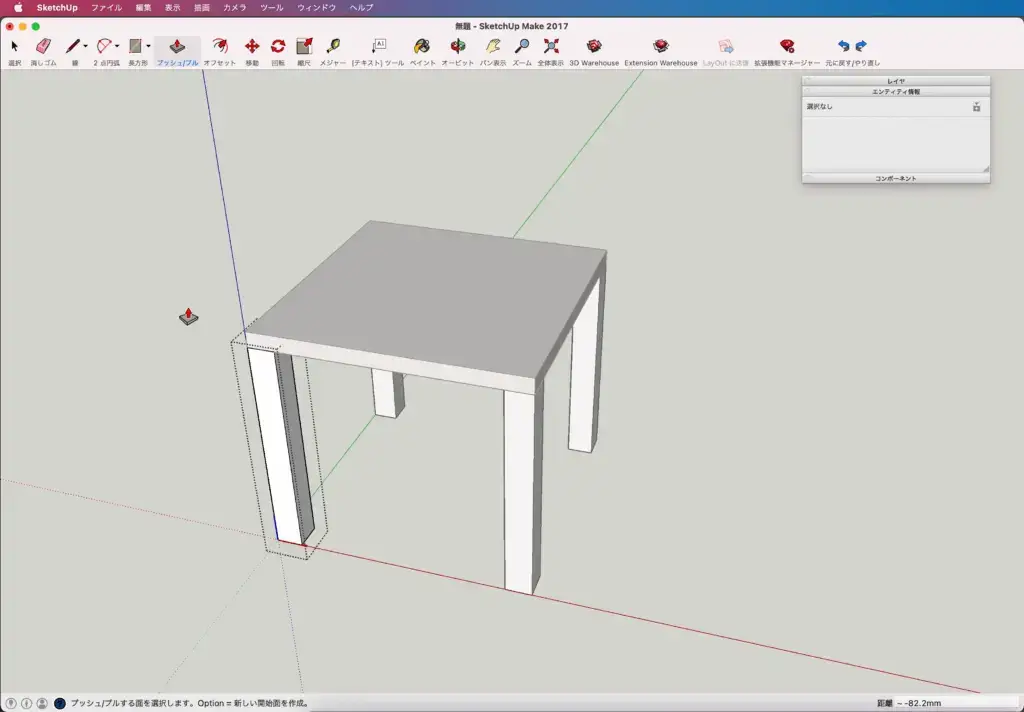
Task: Click the 全体表示 zoom extents icon
Action: 551,46
